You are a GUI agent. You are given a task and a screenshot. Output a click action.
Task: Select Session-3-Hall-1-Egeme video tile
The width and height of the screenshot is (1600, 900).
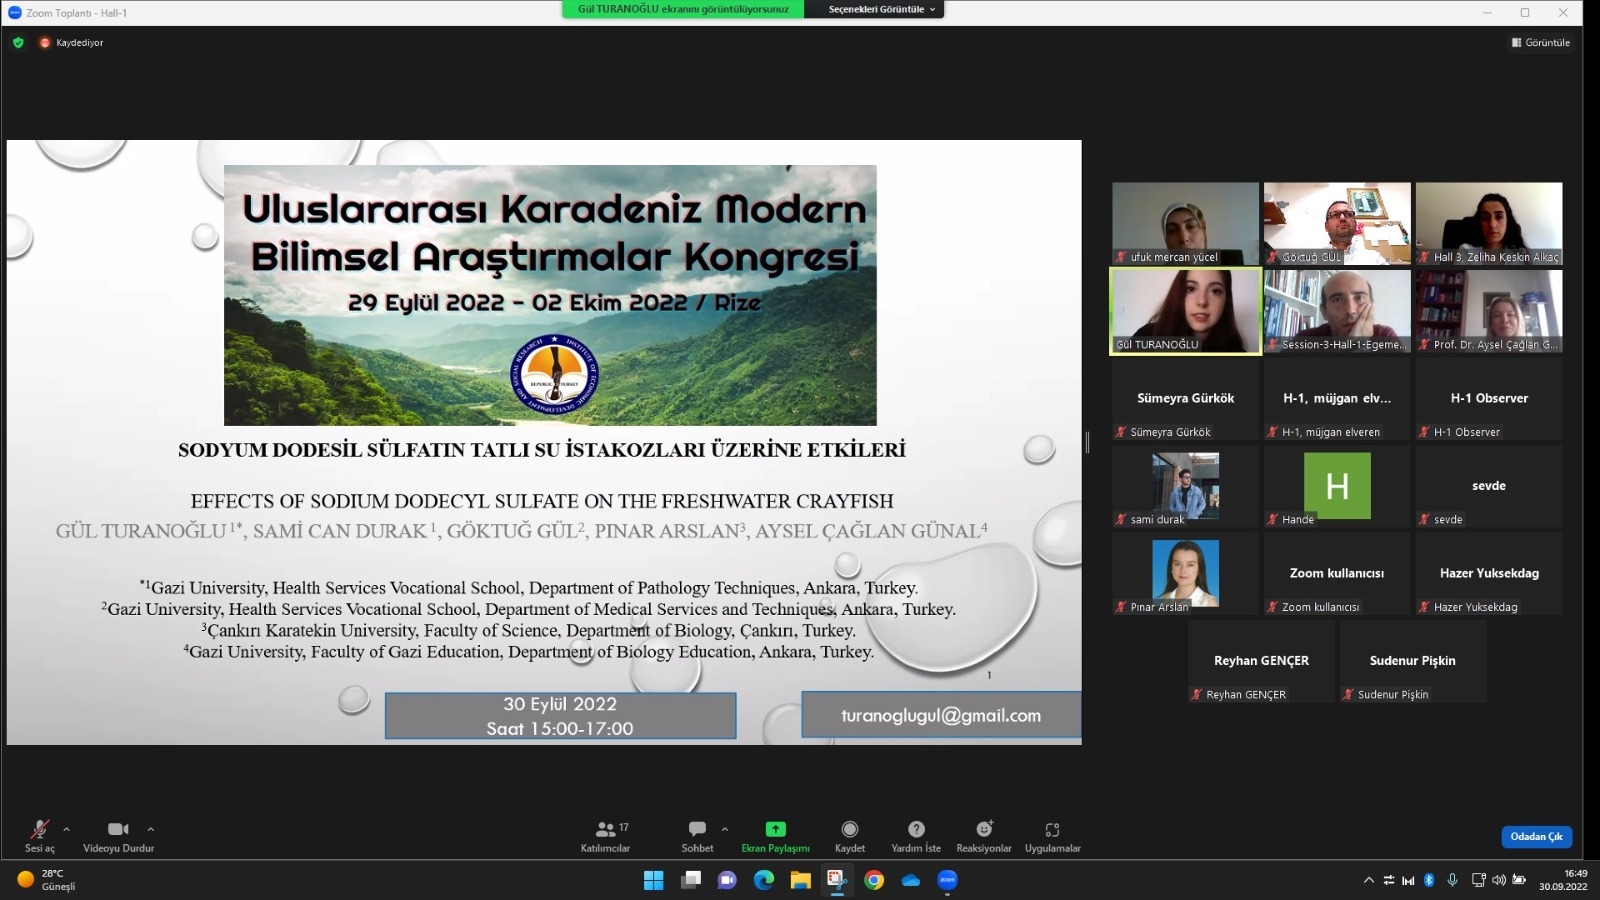1337,311
